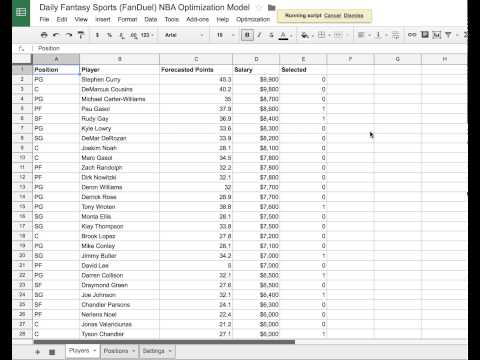
Task: Toggle strikethrough formatting
Action: pyautogui.click(x=271, y=35)
